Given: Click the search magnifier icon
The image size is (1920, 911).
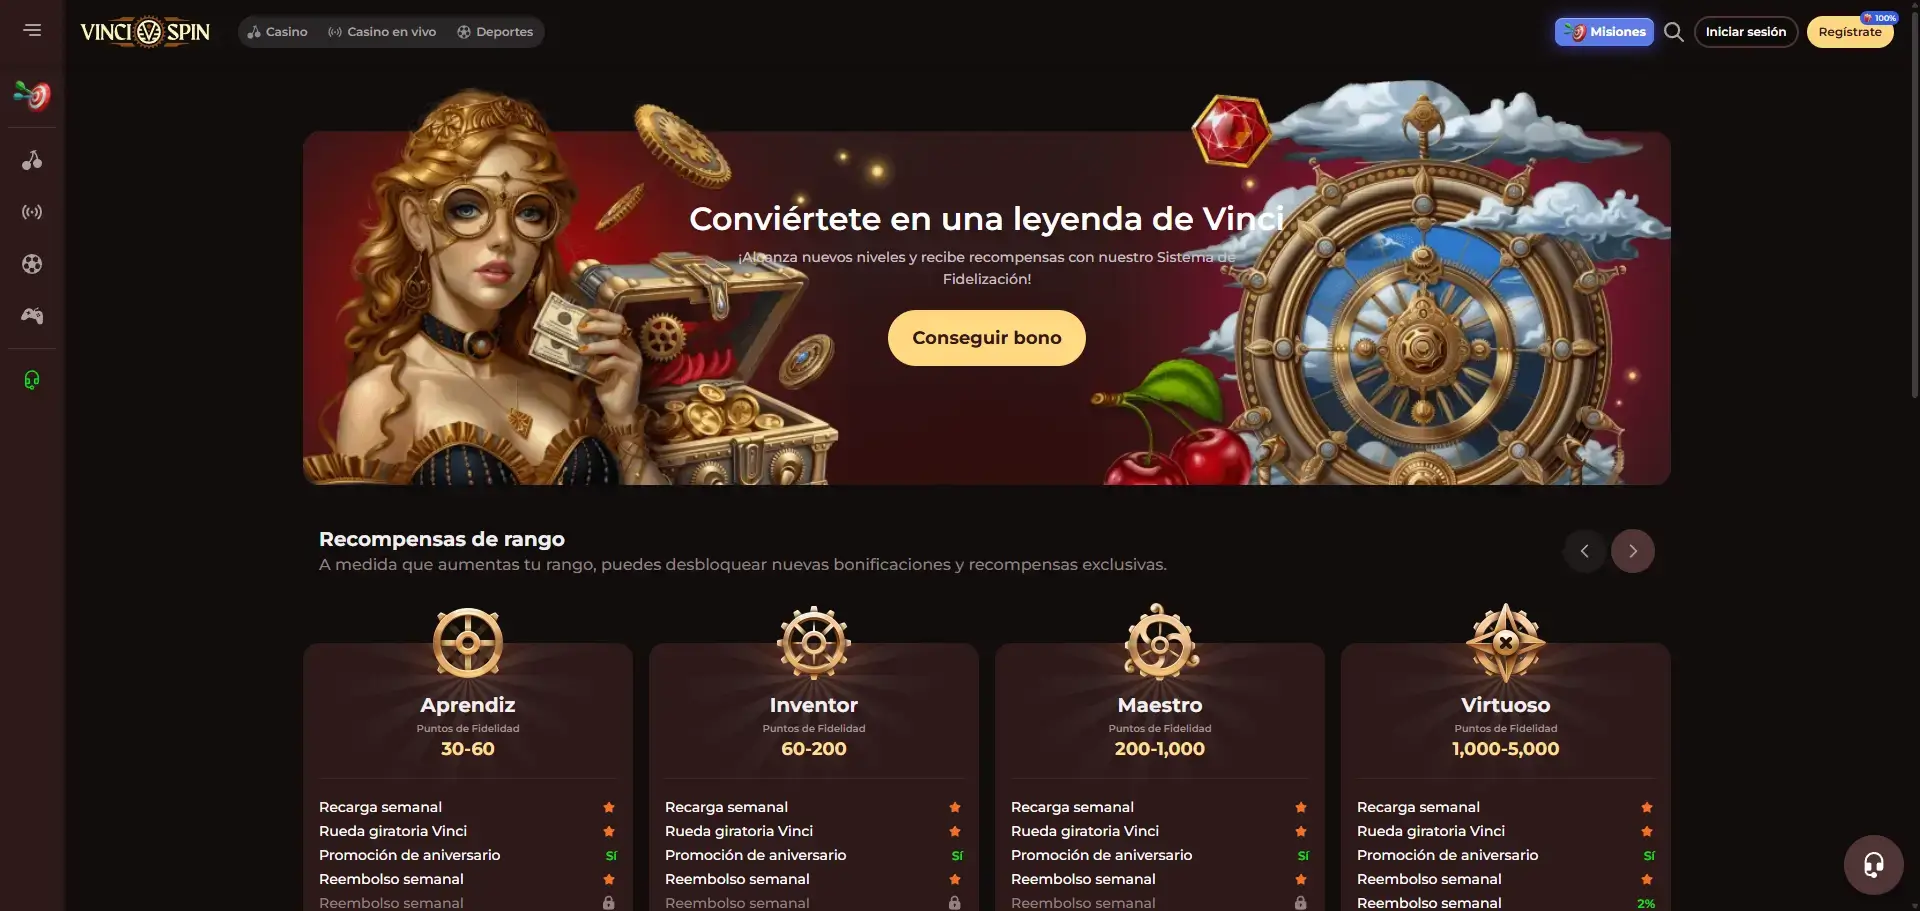Looking at the screenshot, I should coord(1673,32).
